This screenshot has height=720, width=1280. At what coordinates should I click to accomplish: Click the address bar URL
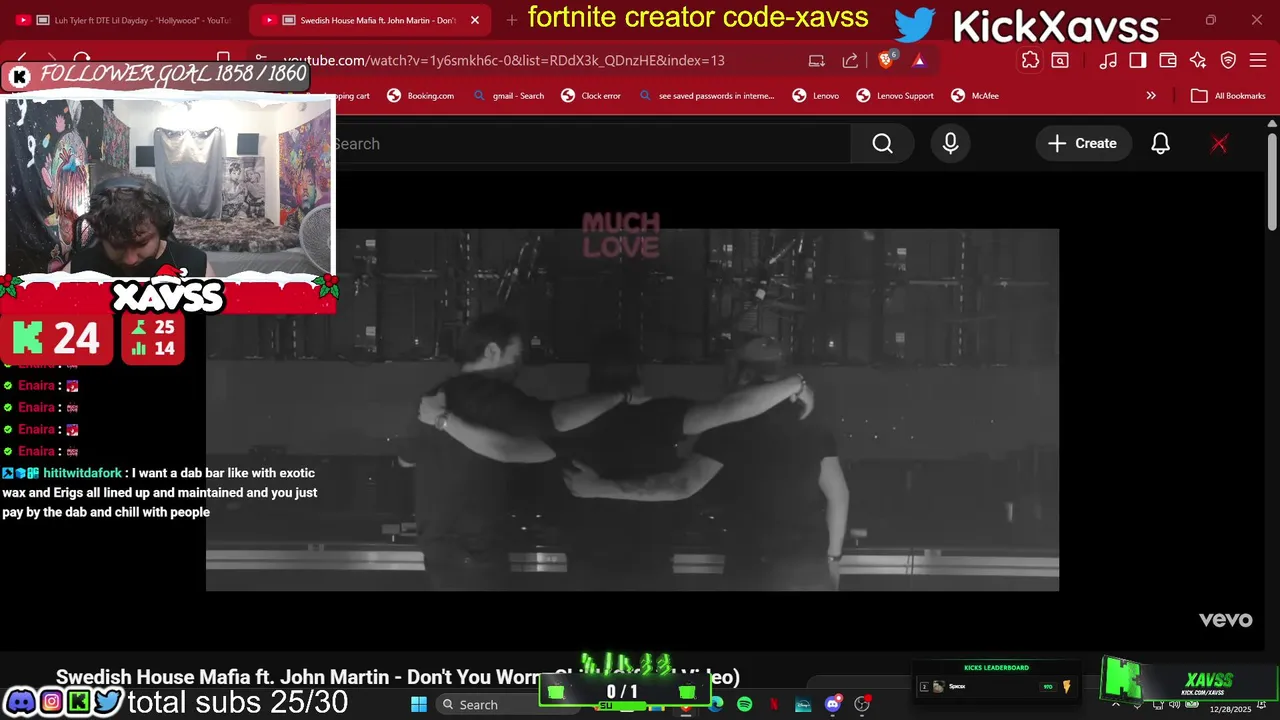pyautogui.click(x=503, y=60)
